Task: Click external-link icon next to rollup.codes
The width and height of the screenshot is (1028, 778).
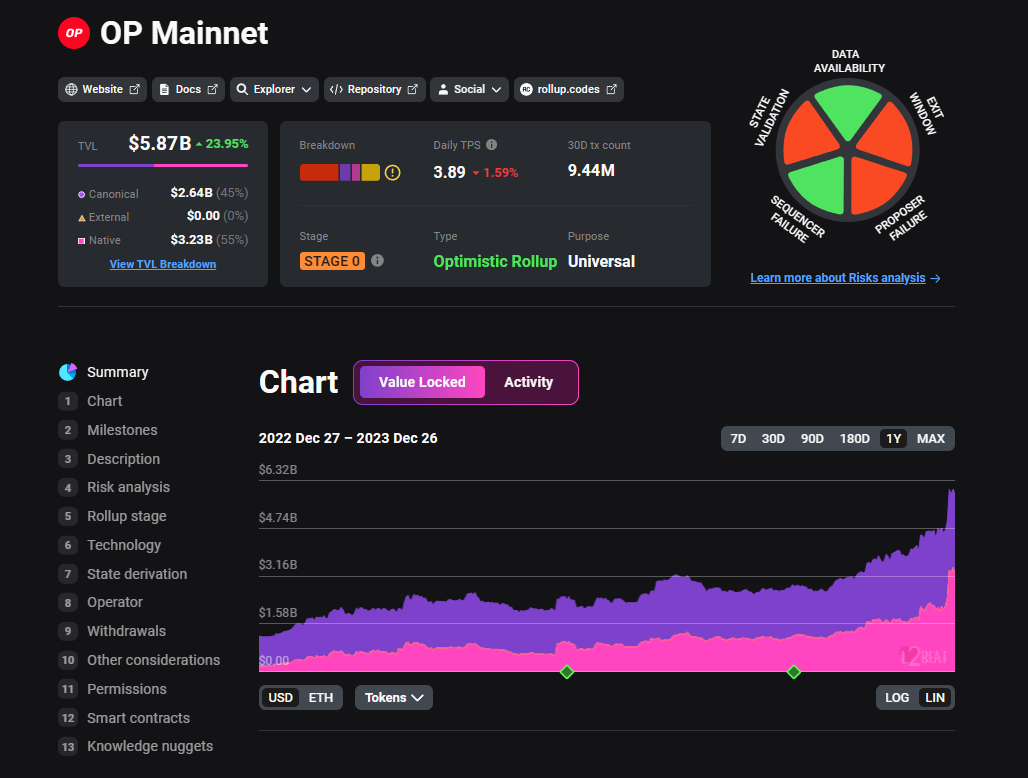Action: 611,89
